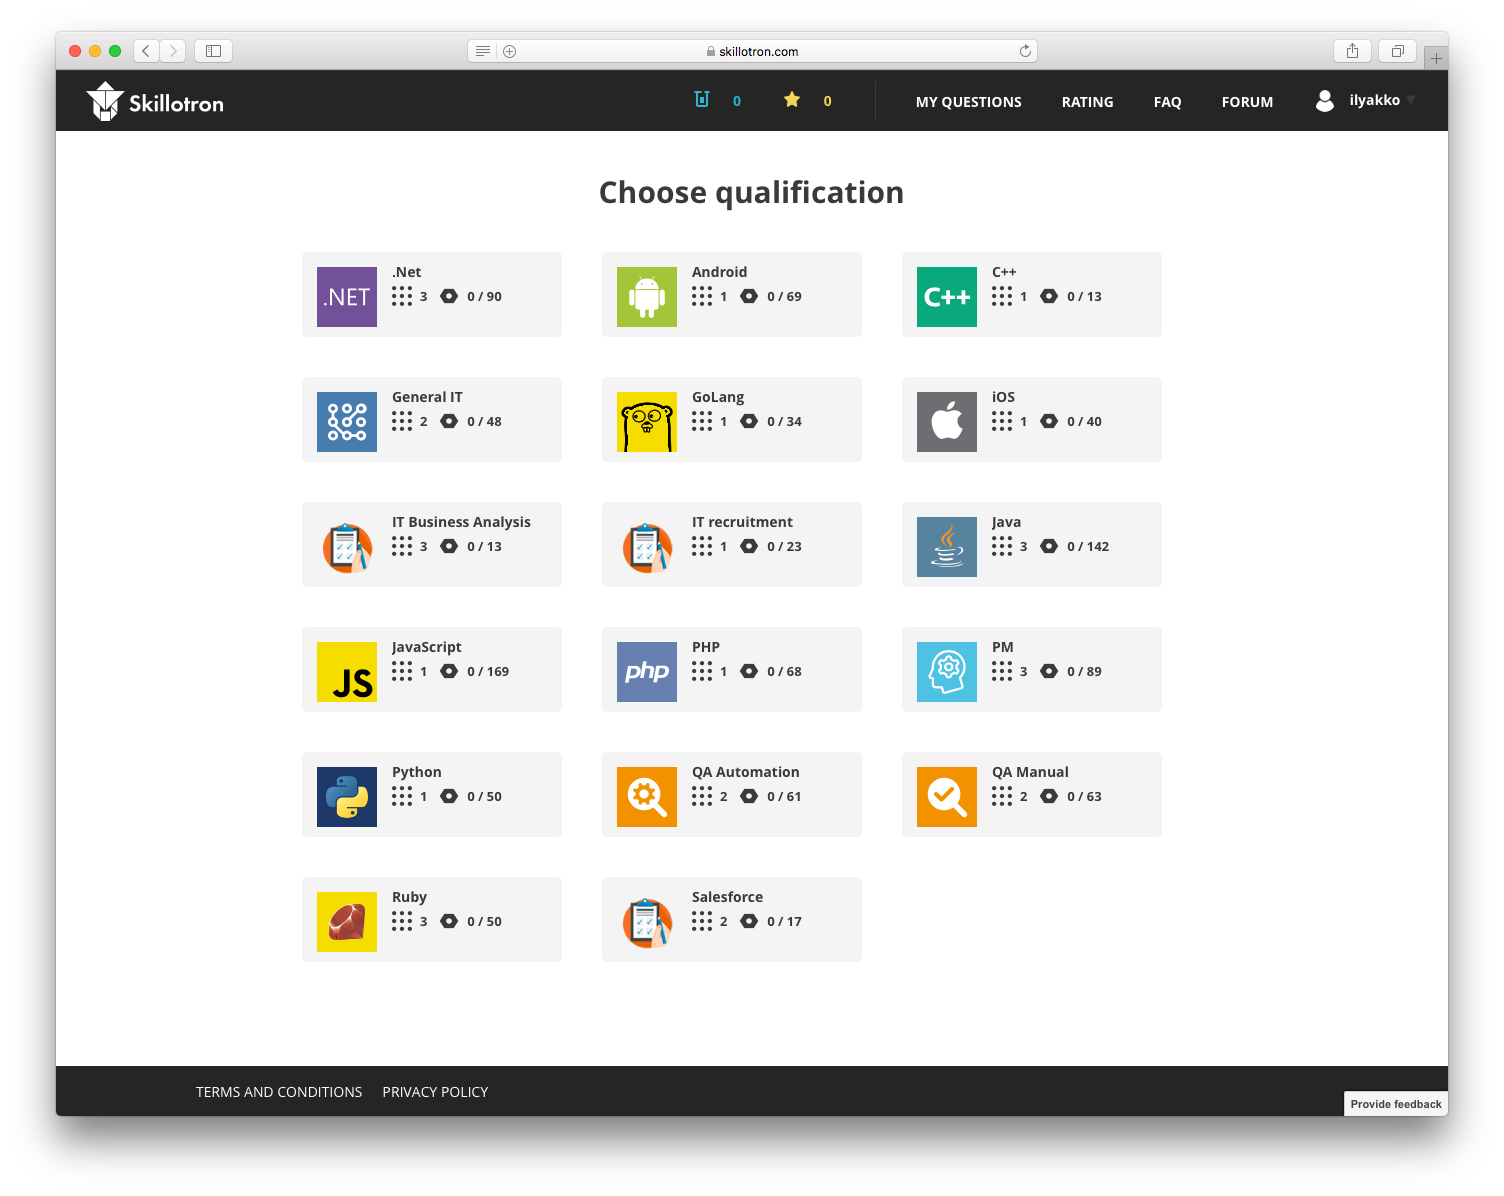The width and height of the screenshot is (1504, 1196).
Task: Click the Skillotron logo
Action: [155, 102]
